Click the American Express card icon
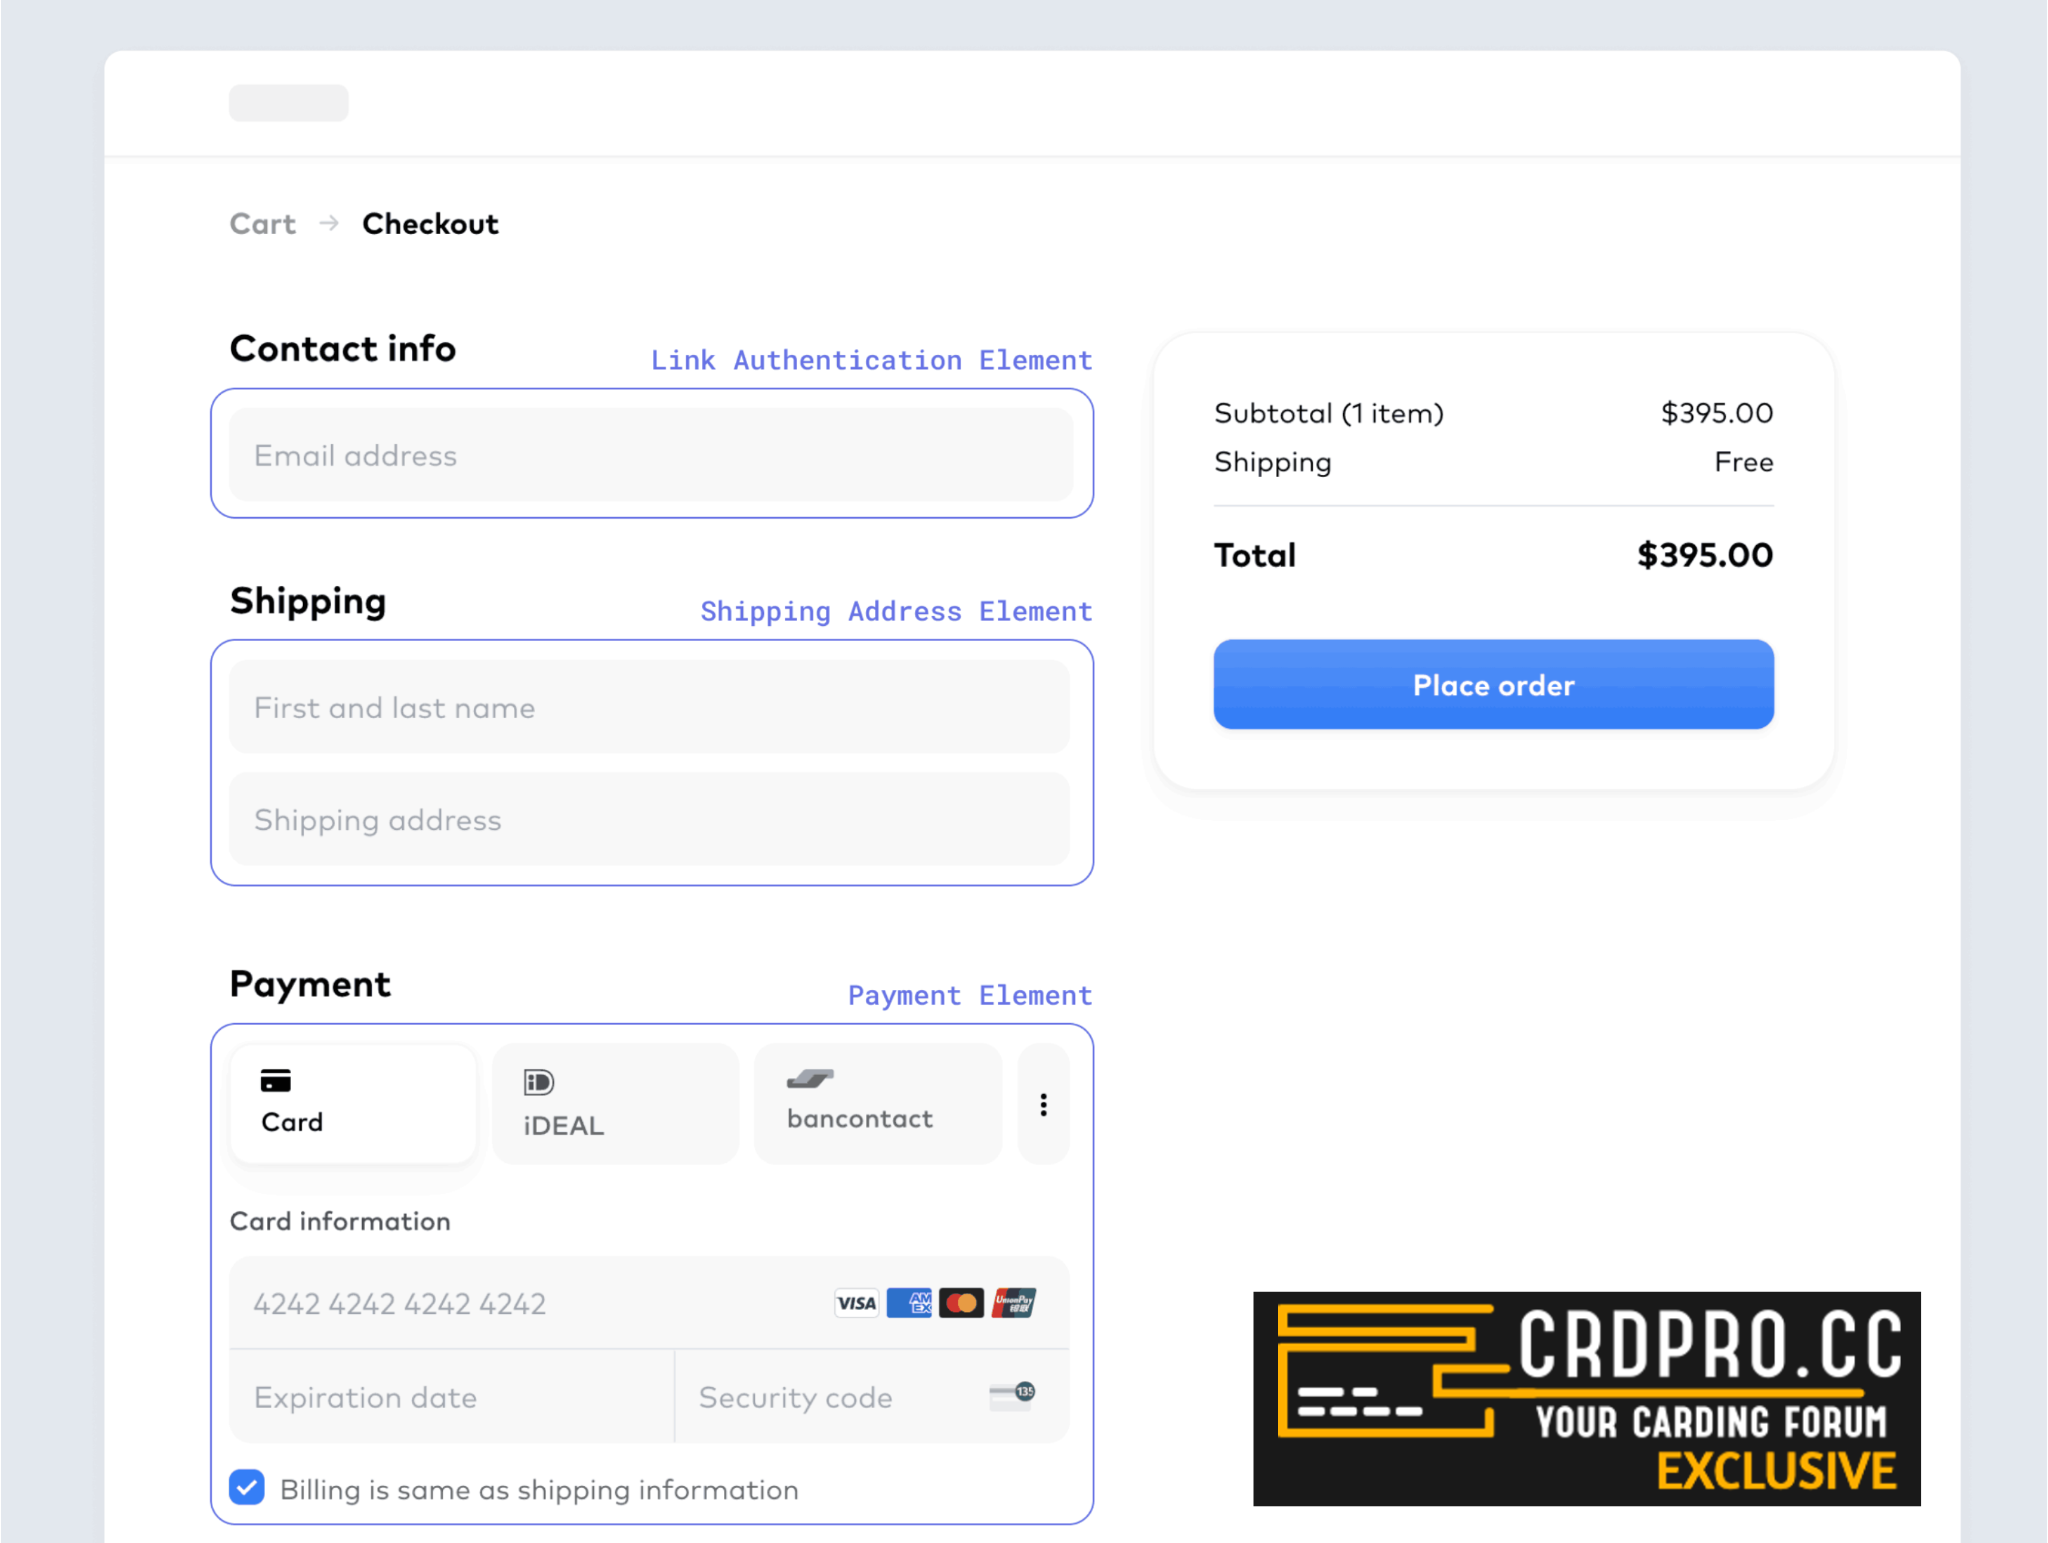Image resolution: width=2048 pixels, height=1543 pixels. tap(909, 1303)
